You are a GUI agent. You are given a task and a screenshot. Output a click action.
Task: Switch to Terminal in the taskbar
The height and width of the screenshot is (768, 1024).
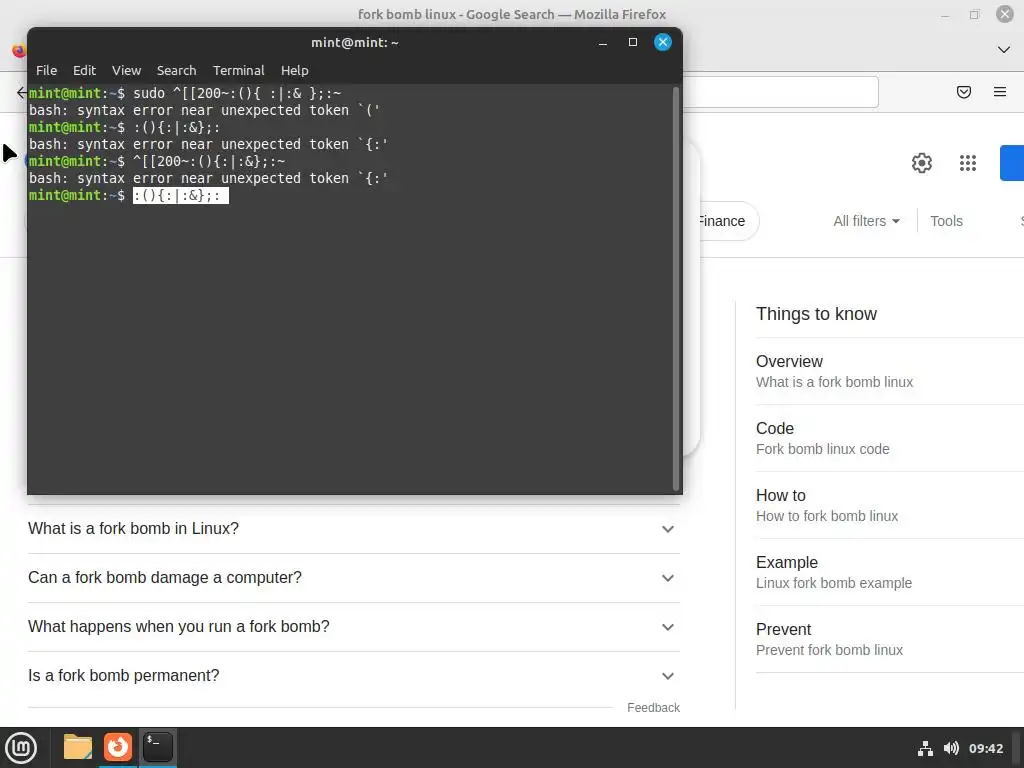point(157,747)
